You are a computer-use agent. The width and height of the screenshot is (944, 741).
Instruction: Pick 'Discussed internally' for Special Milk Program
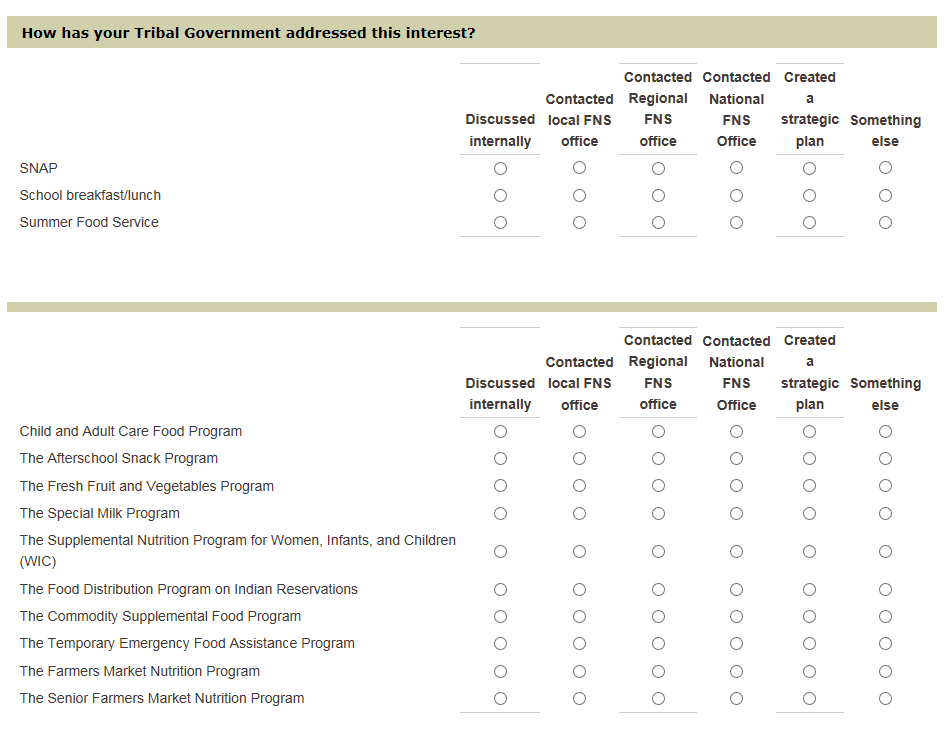click(x=500, y=513)
